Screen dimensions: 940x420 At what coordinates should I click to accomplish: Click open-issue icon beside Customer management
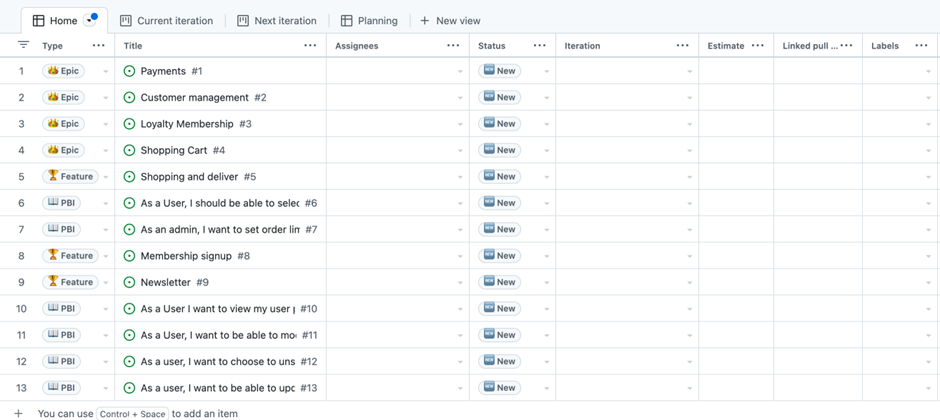pos(129,97)
